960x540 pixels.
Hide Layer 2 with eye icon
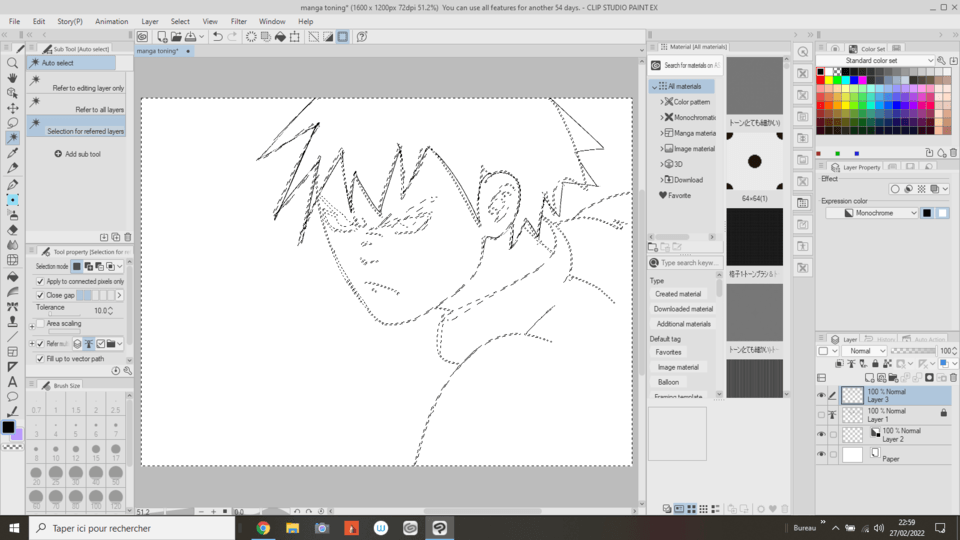tap(821, 435)
